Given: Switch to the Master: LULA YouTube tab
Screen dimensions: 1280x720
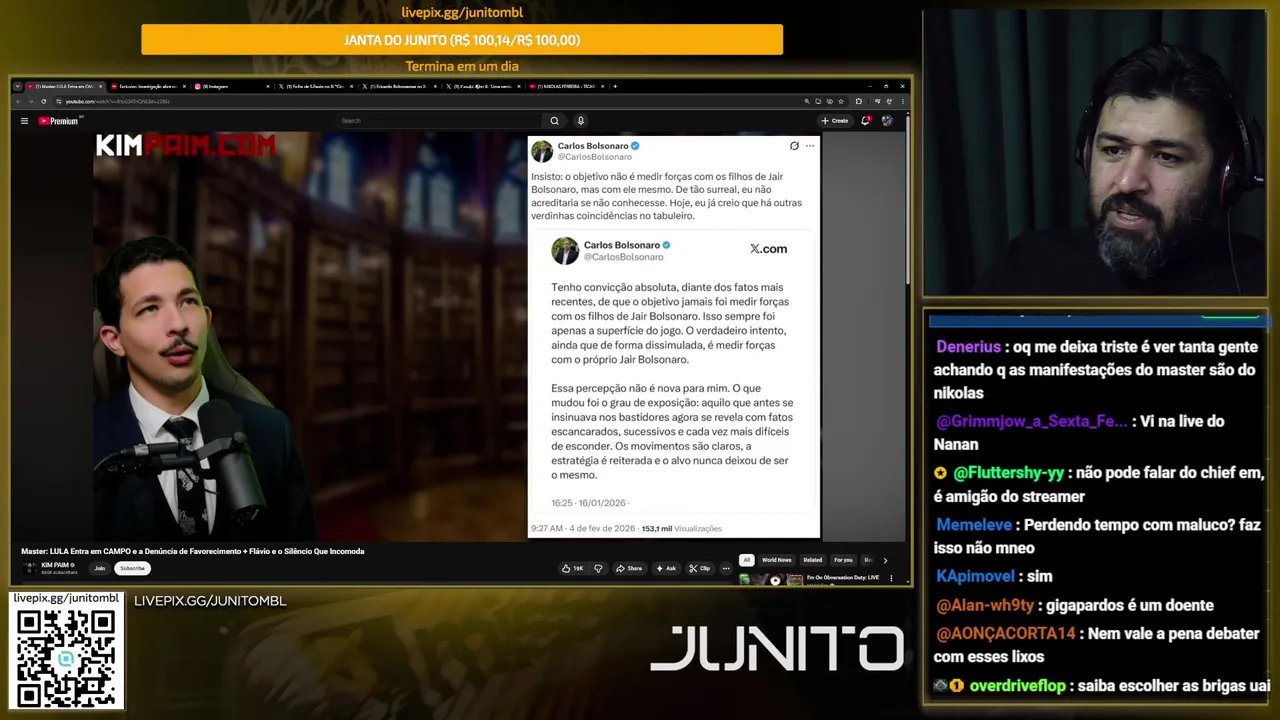Looking at the screenshot, I should pyautogui.click(x=63, y=86).
